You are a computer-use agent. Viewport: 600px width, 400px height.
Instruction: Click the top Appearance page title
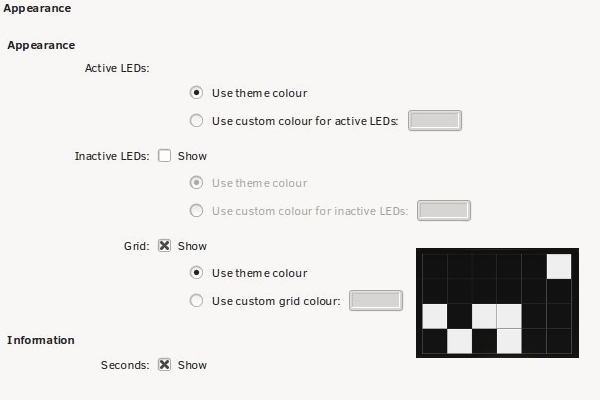click(x=36, y=8)
